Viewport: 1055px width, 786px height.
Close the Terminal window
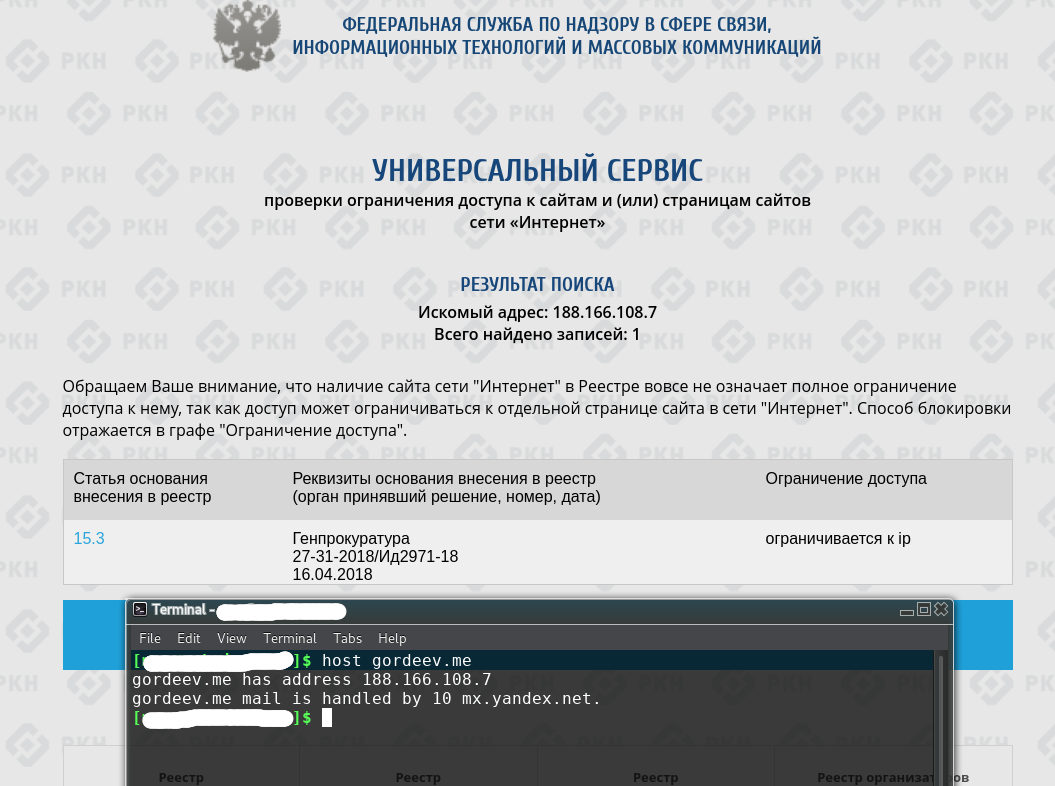point(941,609)
